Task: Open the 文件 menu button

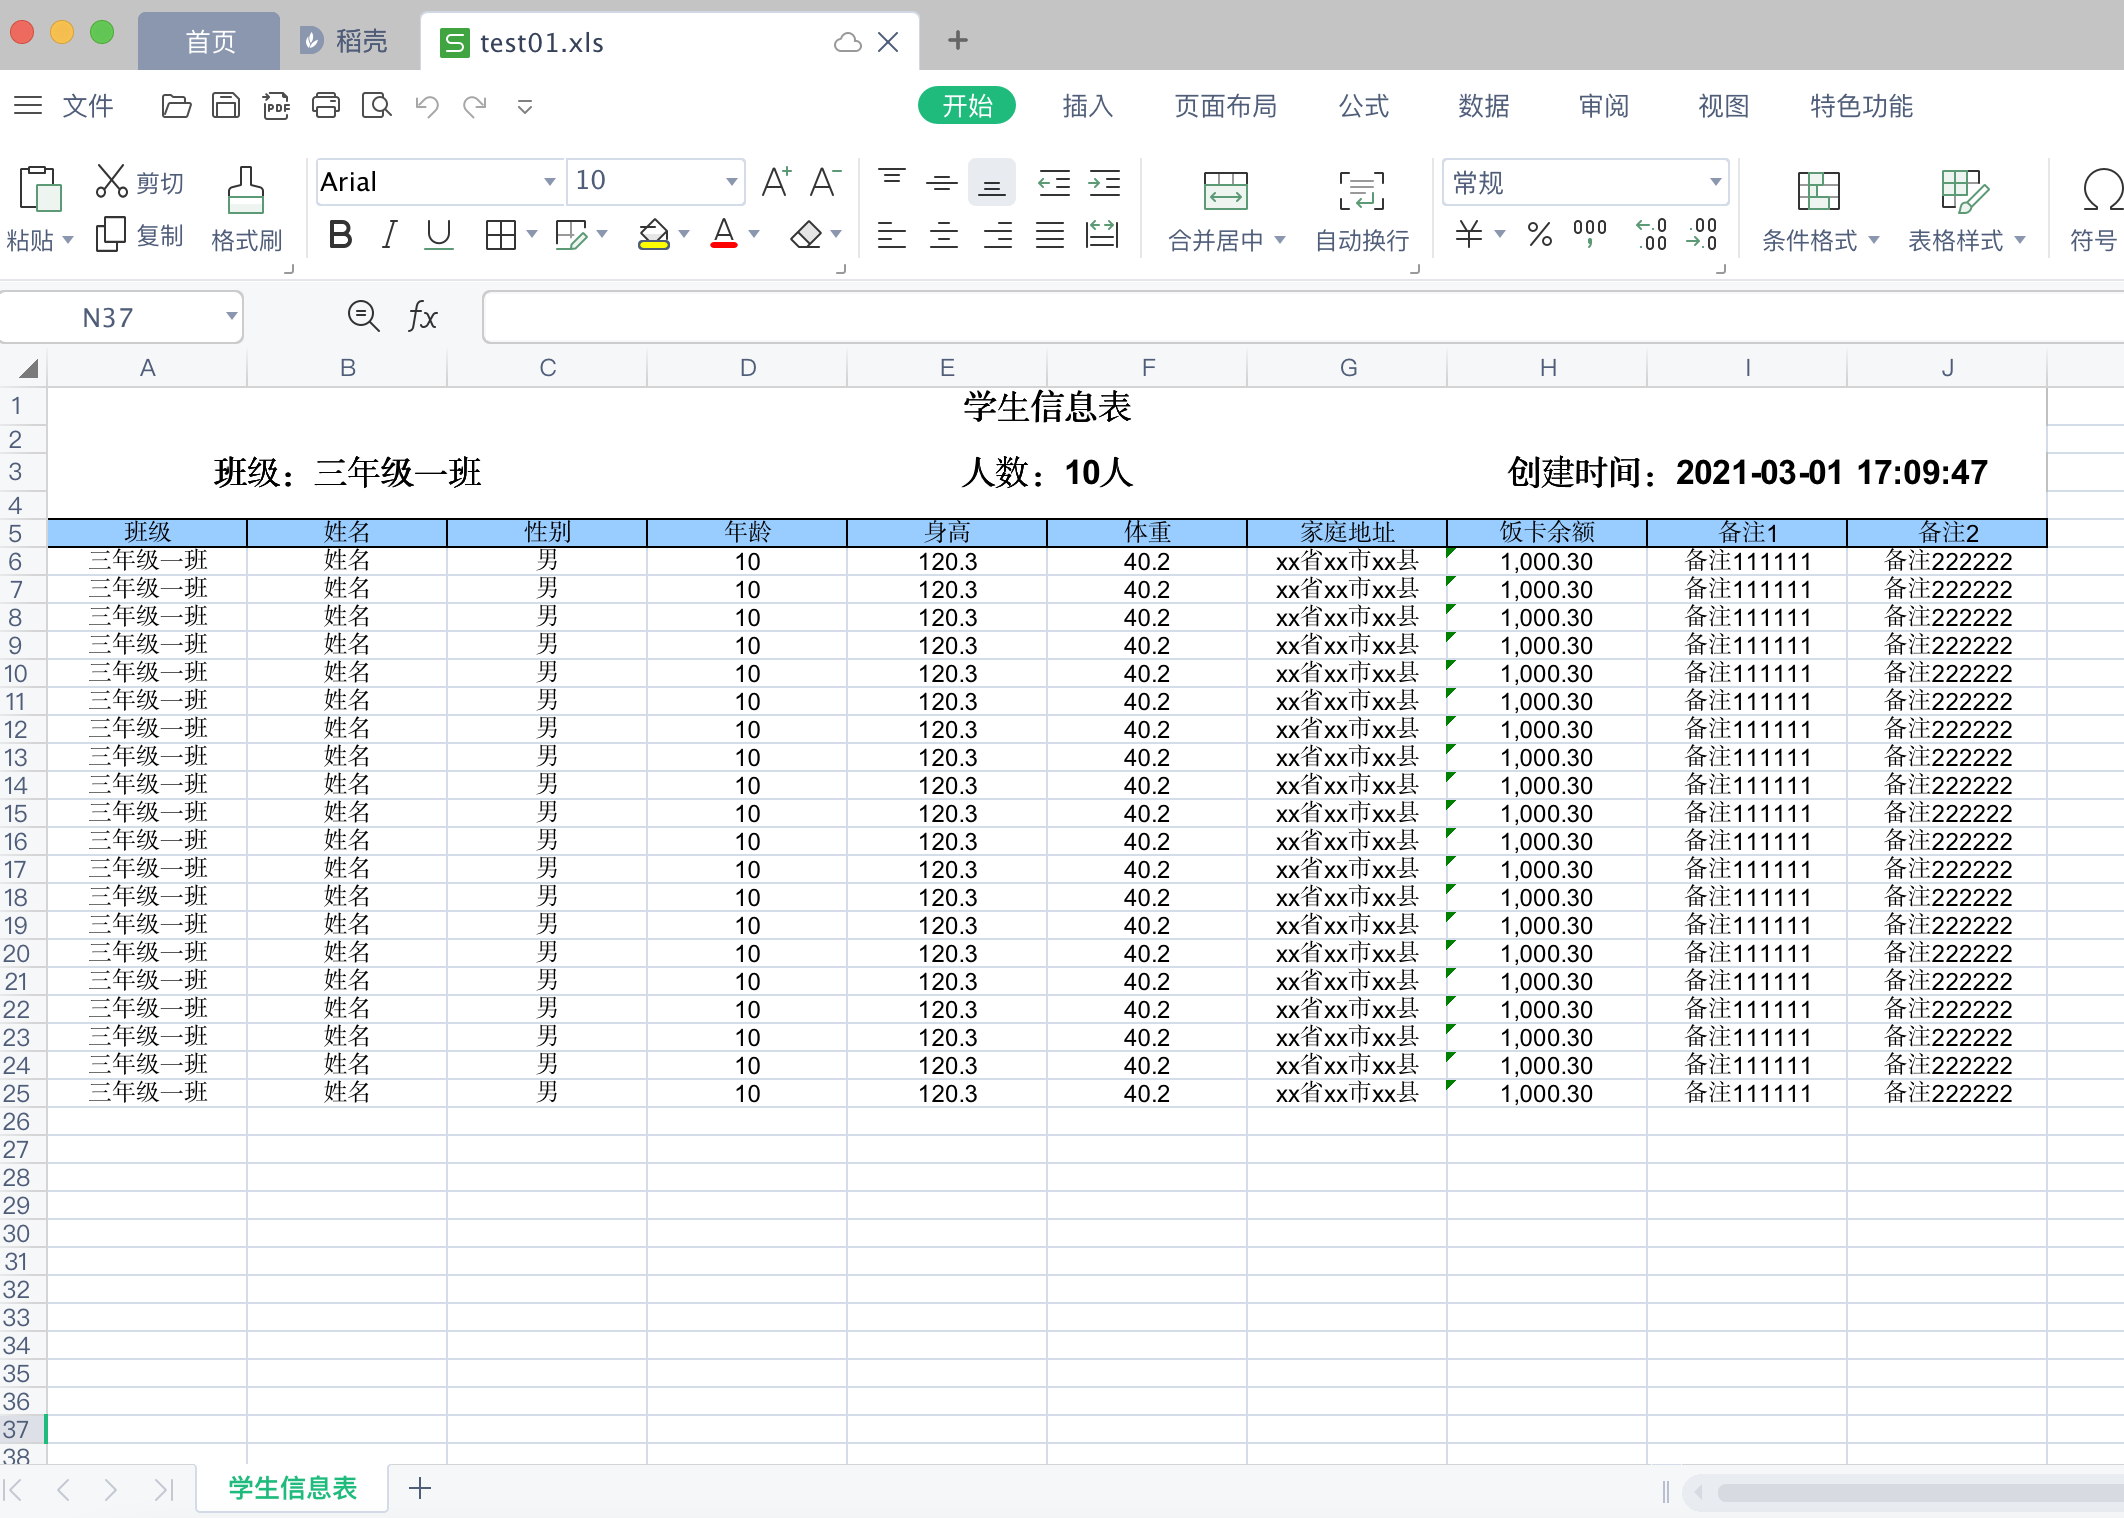Action: click(87, 106)
